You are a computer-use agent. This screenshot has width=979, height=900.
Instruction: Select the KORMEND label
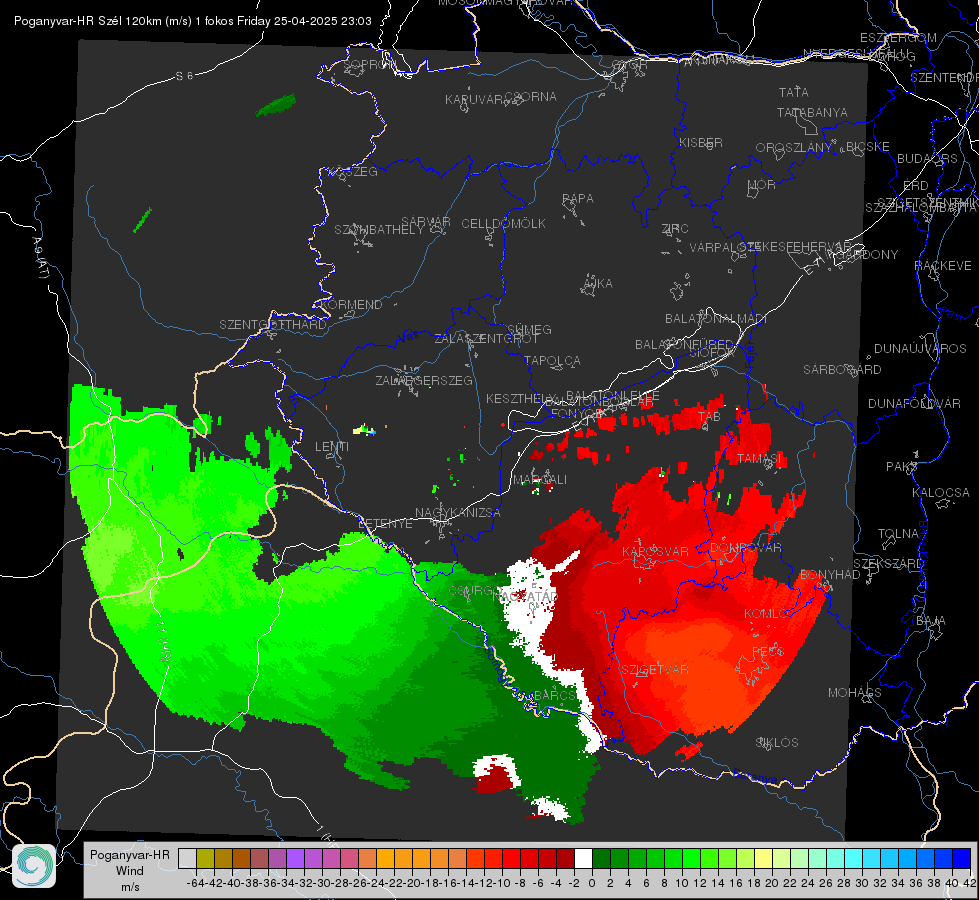pos(351,305)
